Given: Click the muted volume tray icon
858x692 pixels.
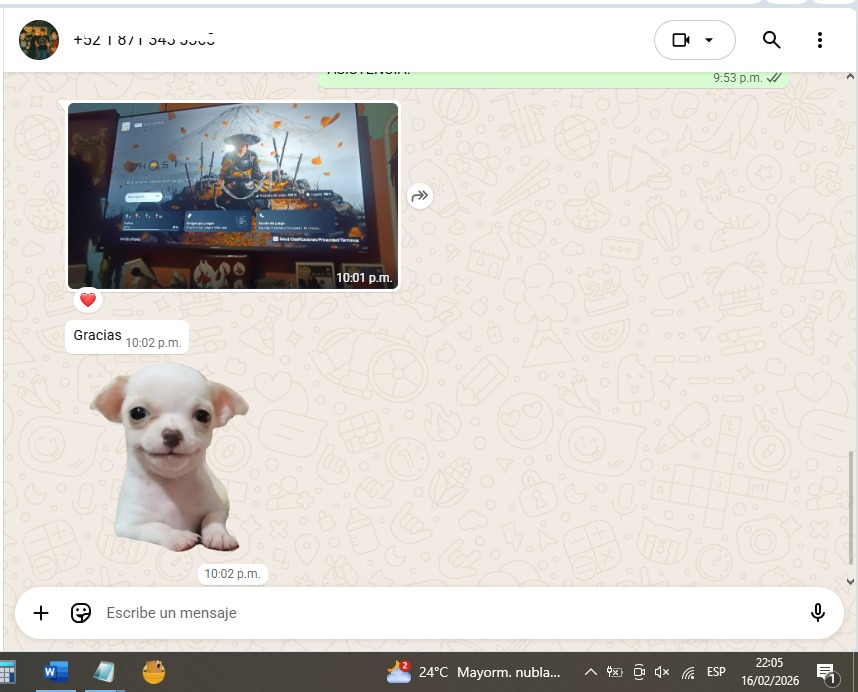Looking at the screenshot, I should tap(662, 672).
